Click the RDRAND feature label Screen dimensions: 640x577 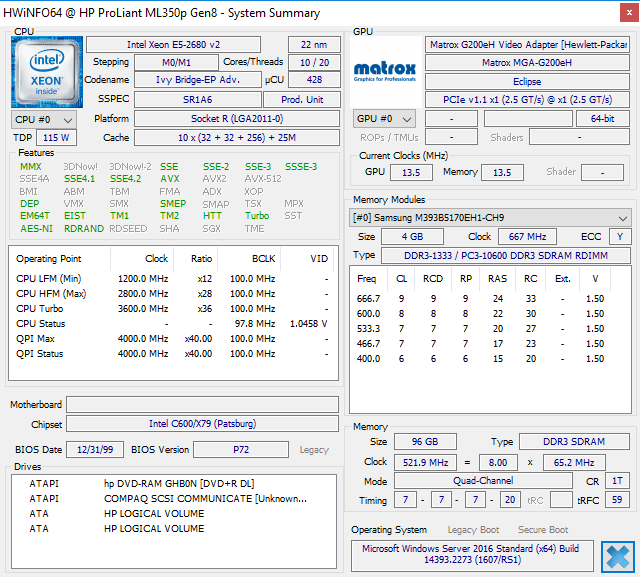tap(84, 229)
